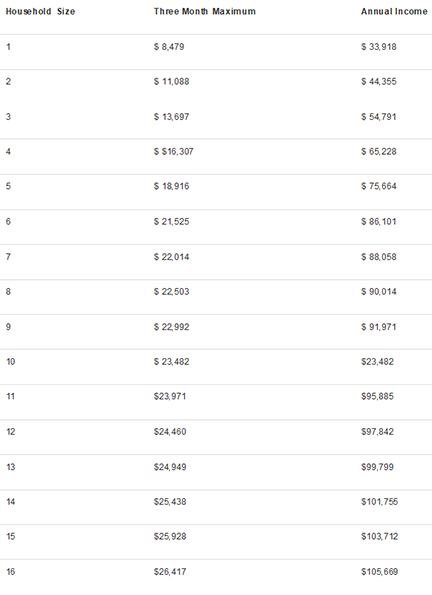This screenshot has height=595, width=432.
Task: Click the Three Month Maximum header
Action: 205,11
